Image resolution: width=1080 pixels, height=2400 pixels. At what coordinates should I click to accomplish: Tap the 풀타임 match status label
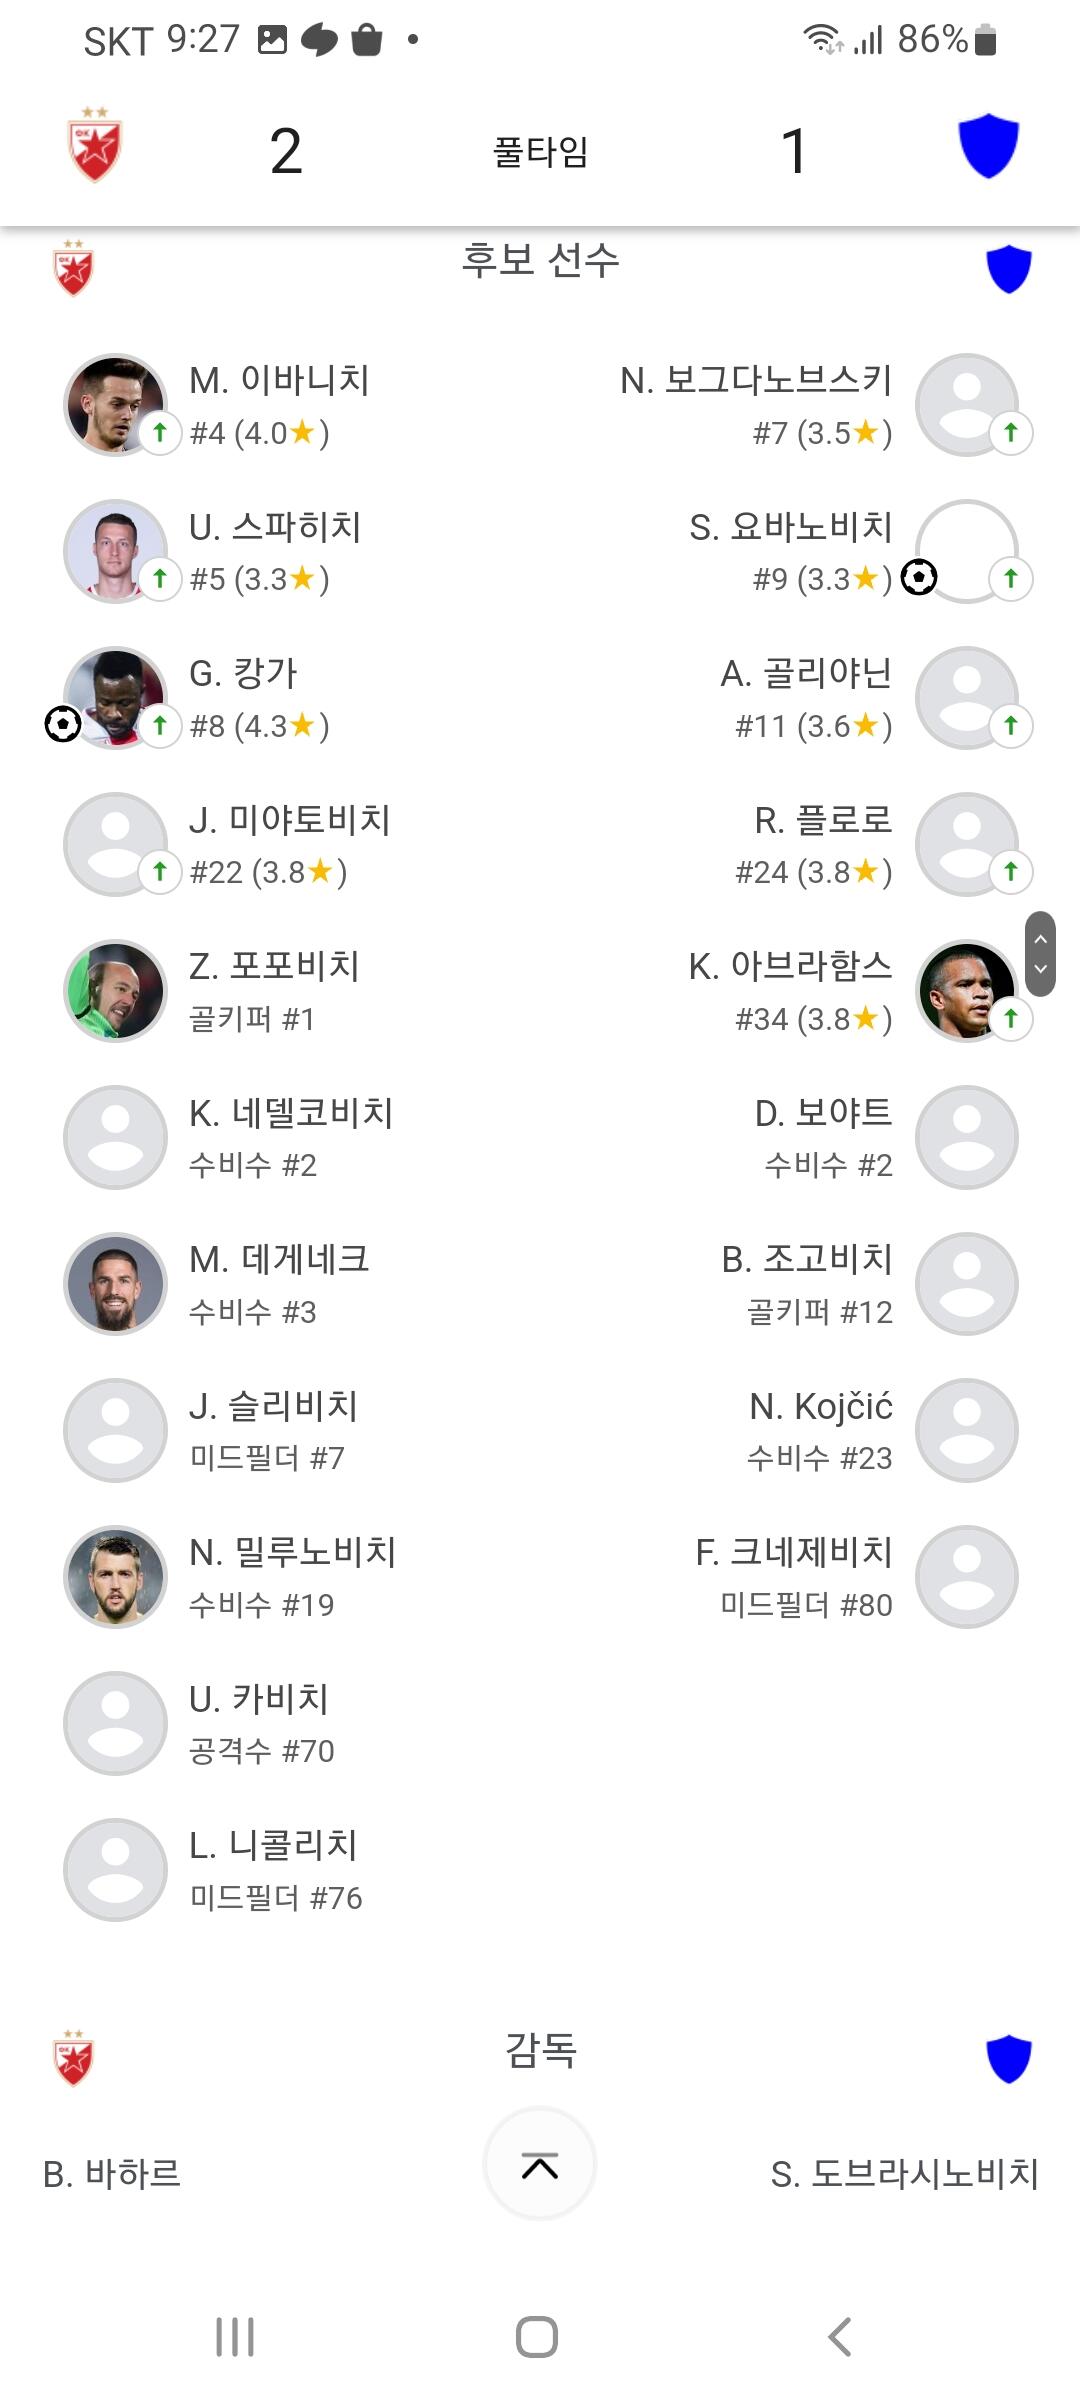(540, 152)
